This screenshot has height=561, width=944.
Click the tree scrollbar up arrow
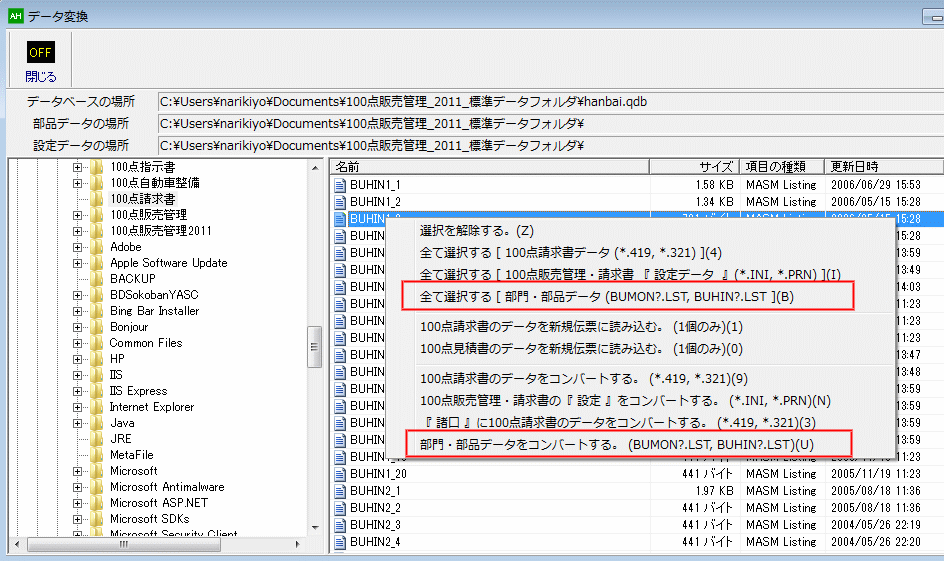315,168
